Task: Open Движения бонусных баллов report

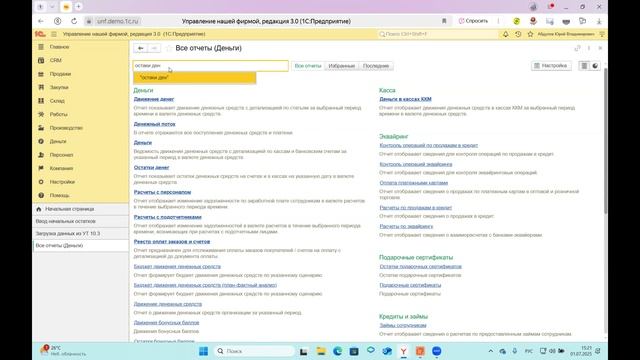Action: tap(167, 322)
